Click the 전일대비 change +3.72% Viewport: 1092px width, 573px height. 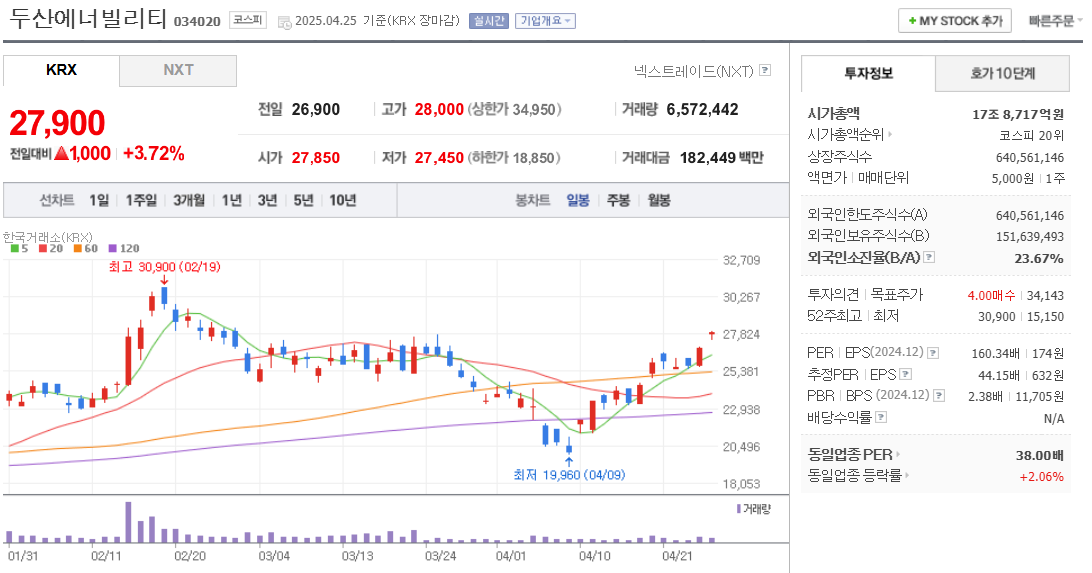click(x=154, y=154)
